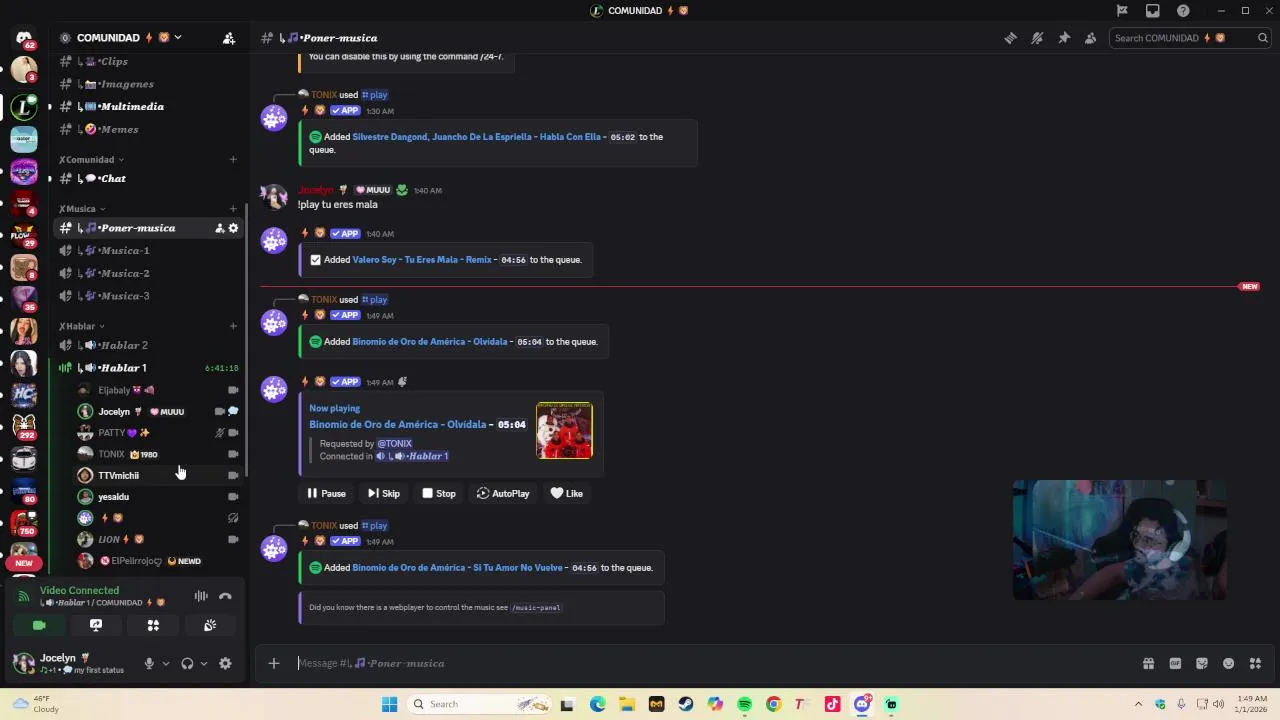Pause the current song
The image size is (1280, 720).
(x=326, y=493)
